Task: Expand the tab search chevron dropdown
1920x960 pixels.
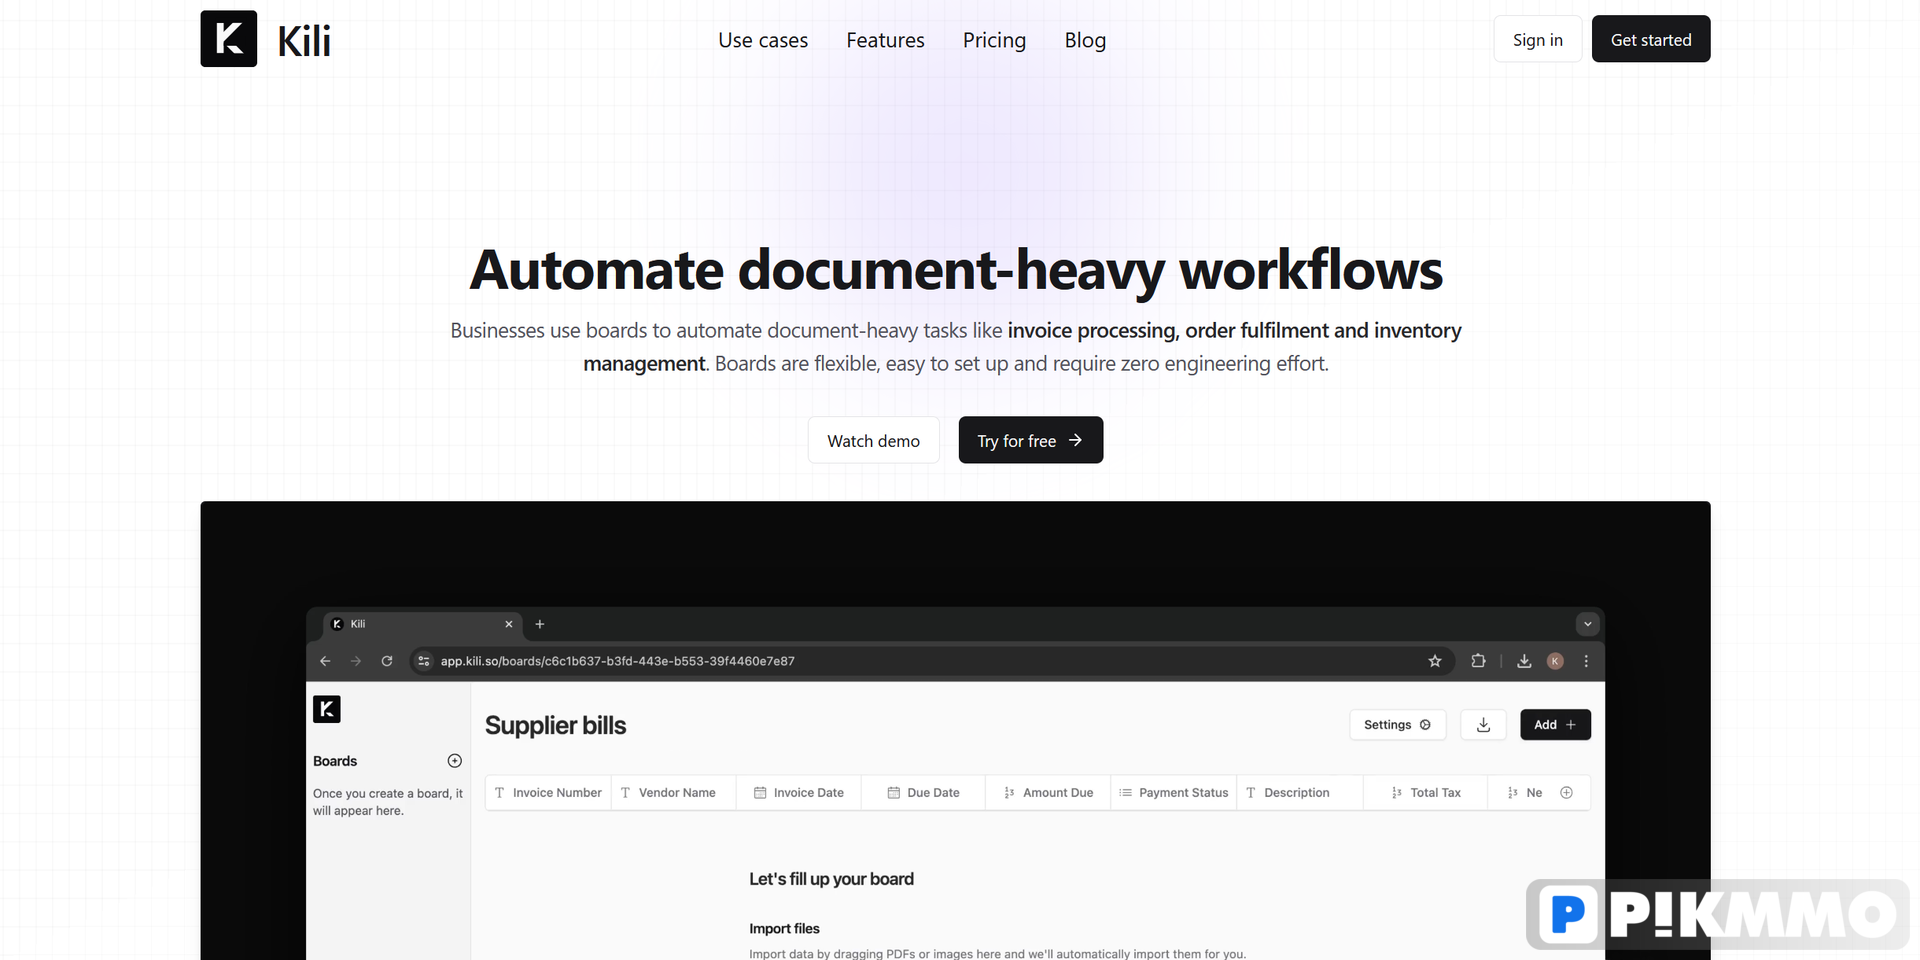Action: click(1587, 624)
